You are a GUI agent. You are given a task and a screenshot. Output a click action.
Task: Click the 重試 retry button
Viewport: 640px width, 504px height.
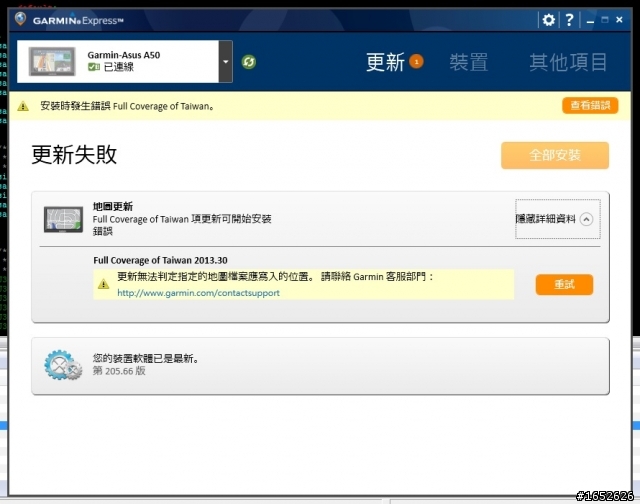564,284
